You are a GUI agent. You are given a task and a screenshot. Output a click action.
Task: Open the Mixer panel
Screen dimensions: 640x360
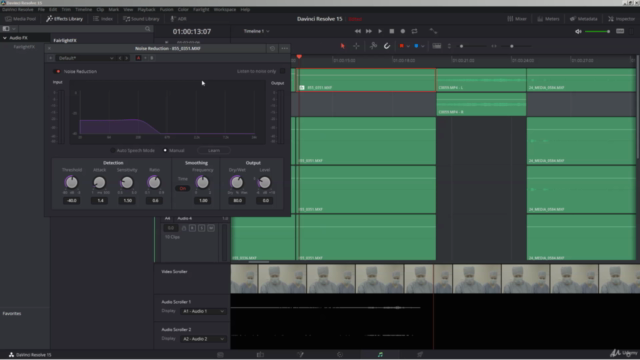pos(516,19)
